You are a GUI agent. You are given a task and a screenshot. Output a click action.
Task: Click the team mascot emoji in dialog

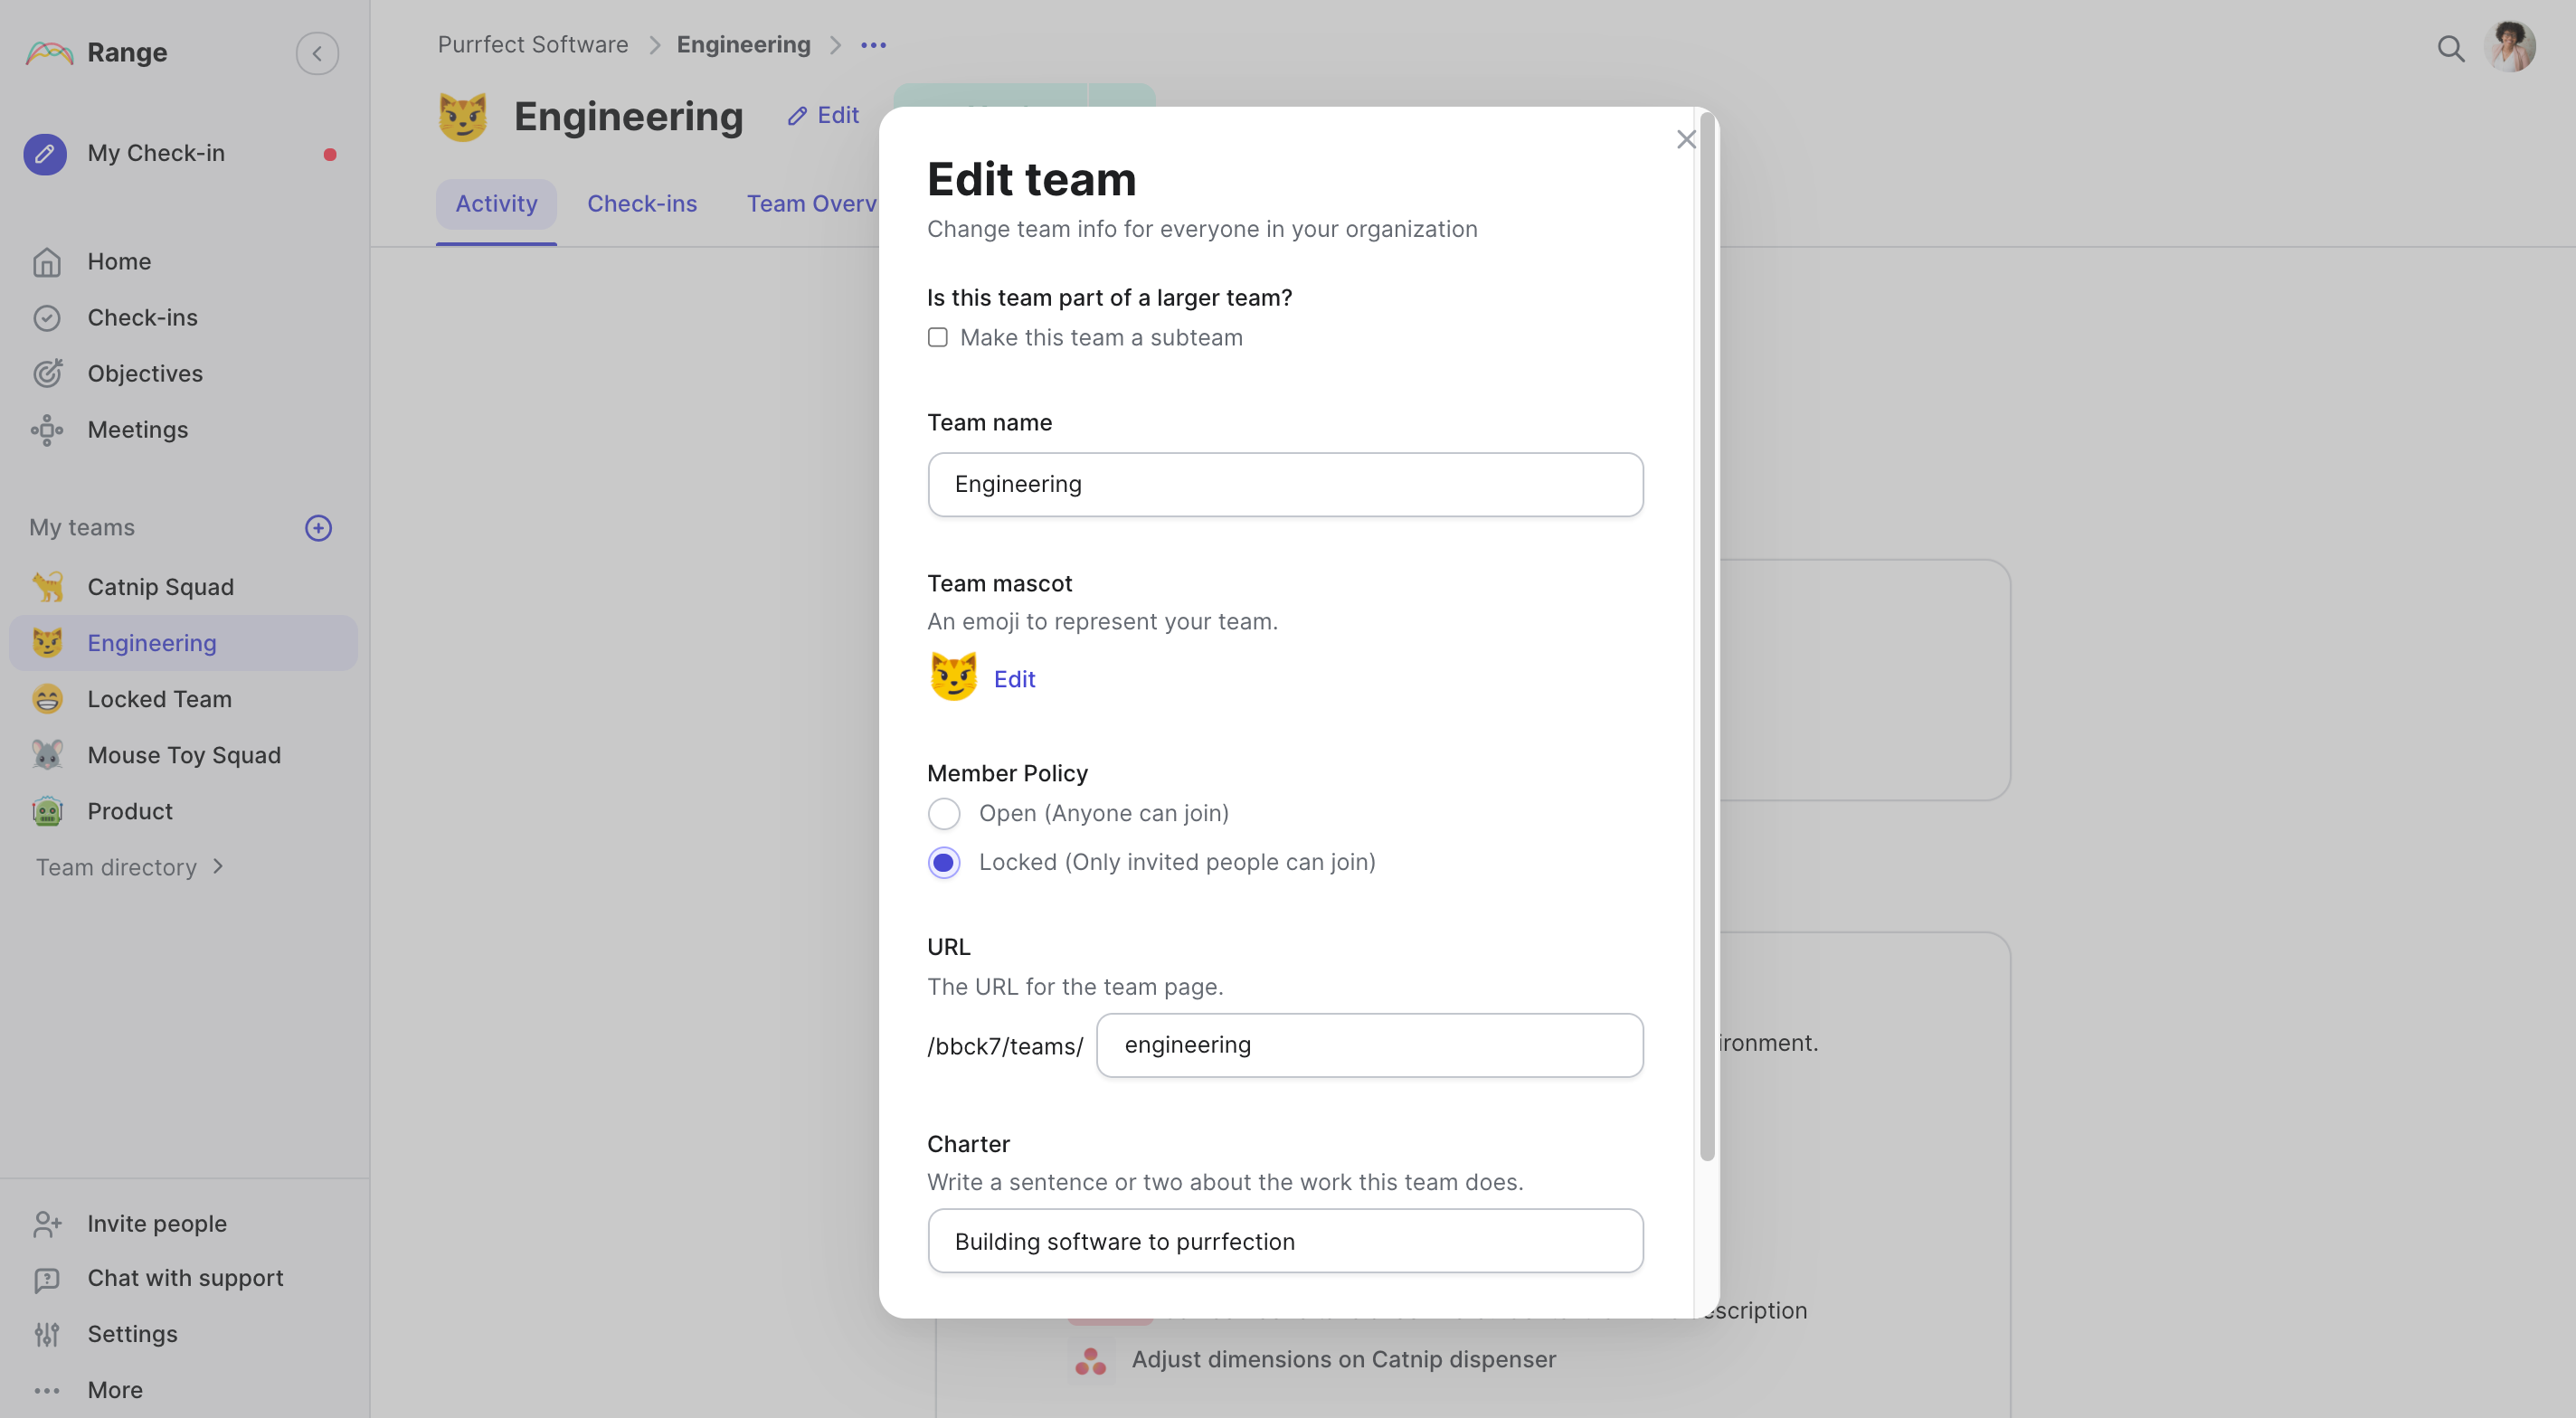(953, 677)
